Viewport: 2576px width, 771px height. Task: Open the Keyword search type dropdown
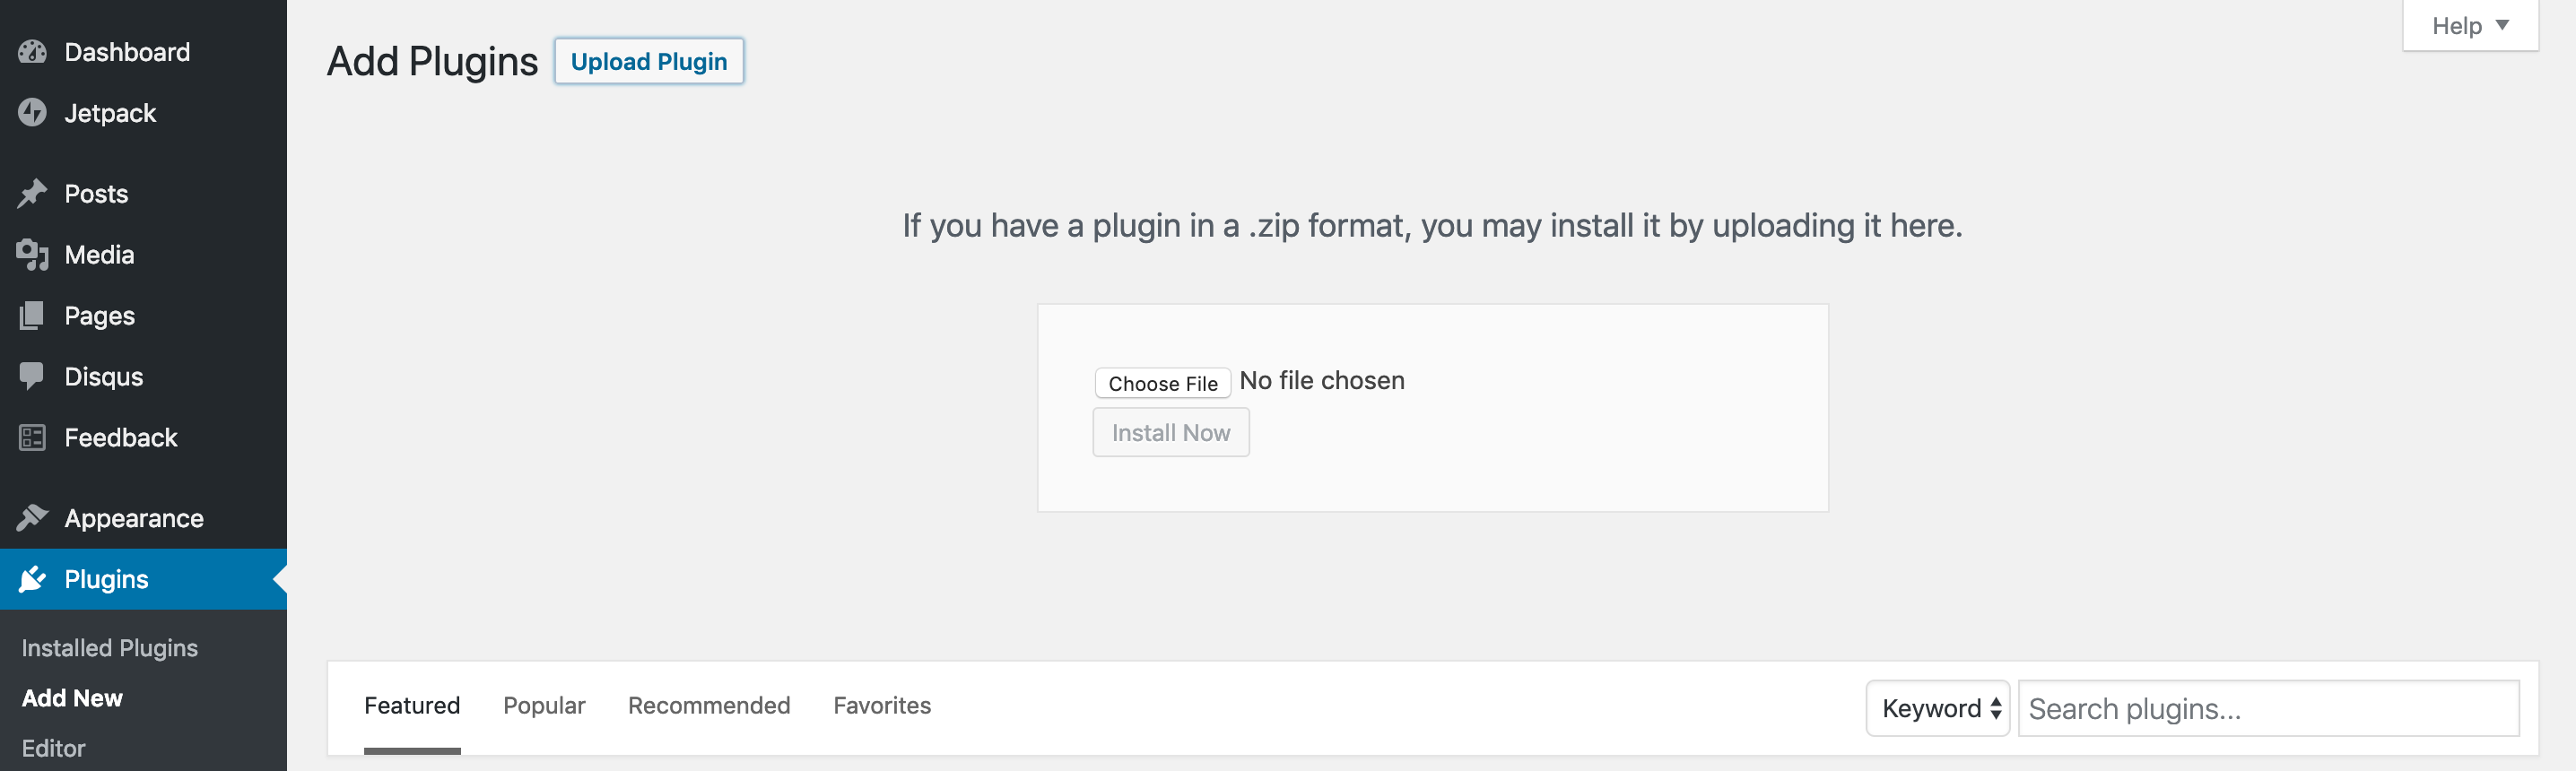[x=1937, y=708]
